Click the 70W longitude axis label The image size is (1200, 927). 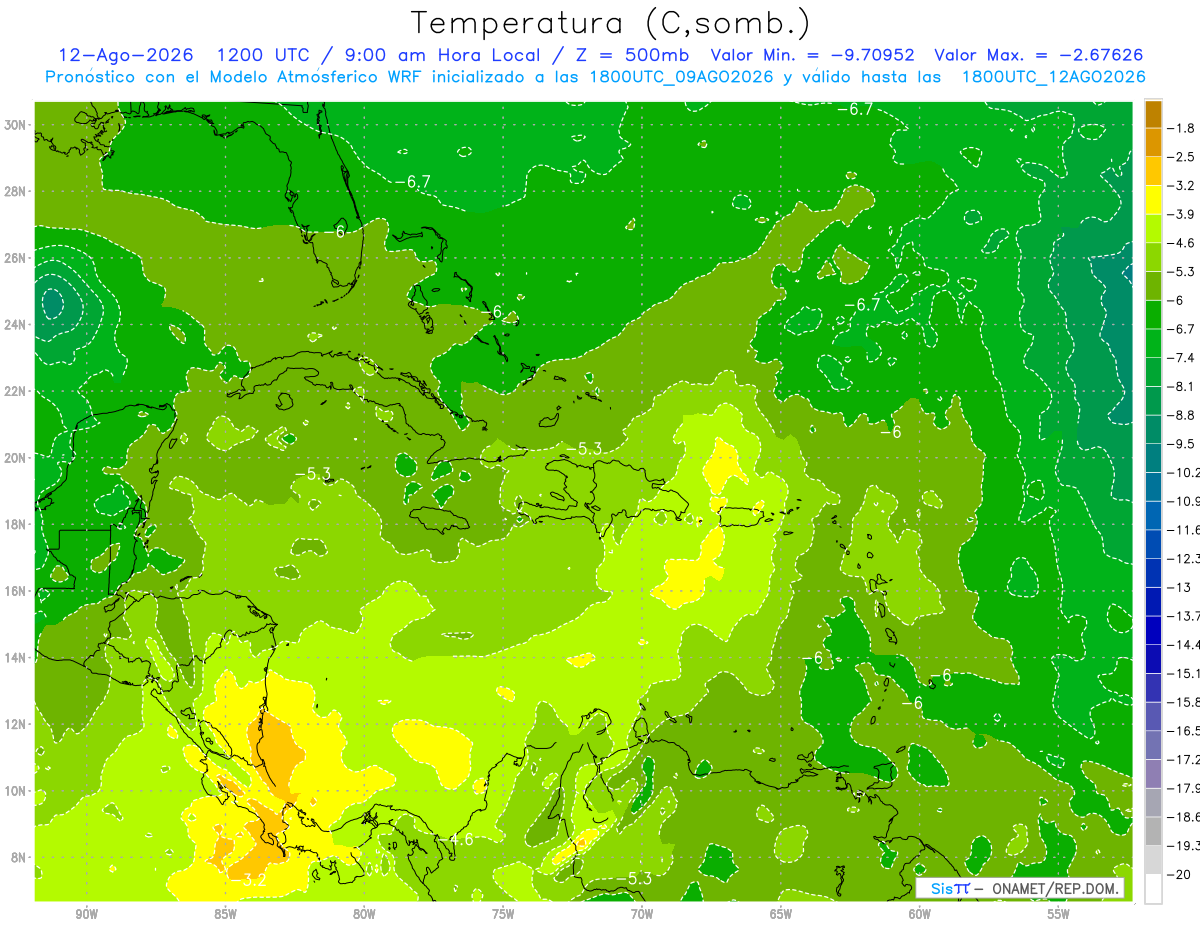(642, 914)
